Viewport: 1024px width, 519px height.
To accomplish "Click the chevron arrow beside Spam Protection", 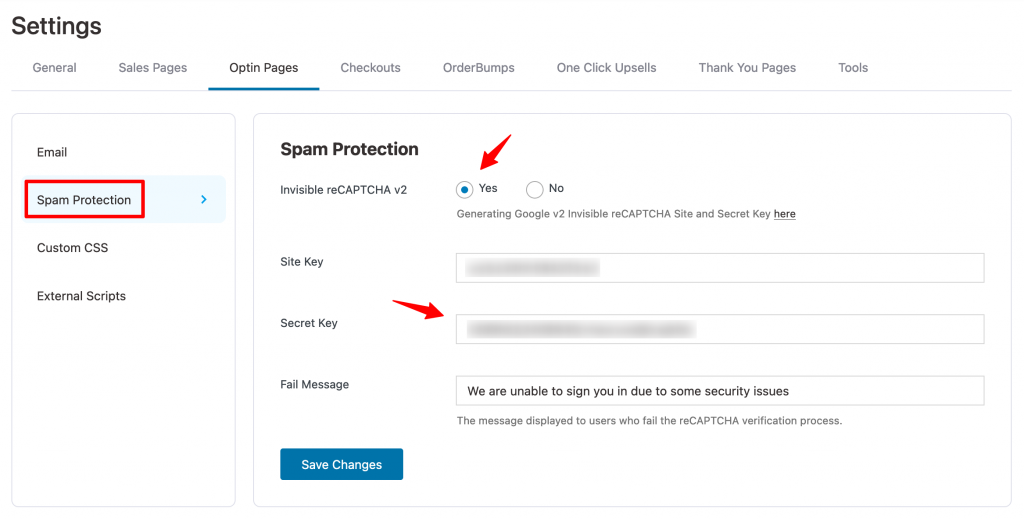I will pyautogui.click(x=204, y=199).
